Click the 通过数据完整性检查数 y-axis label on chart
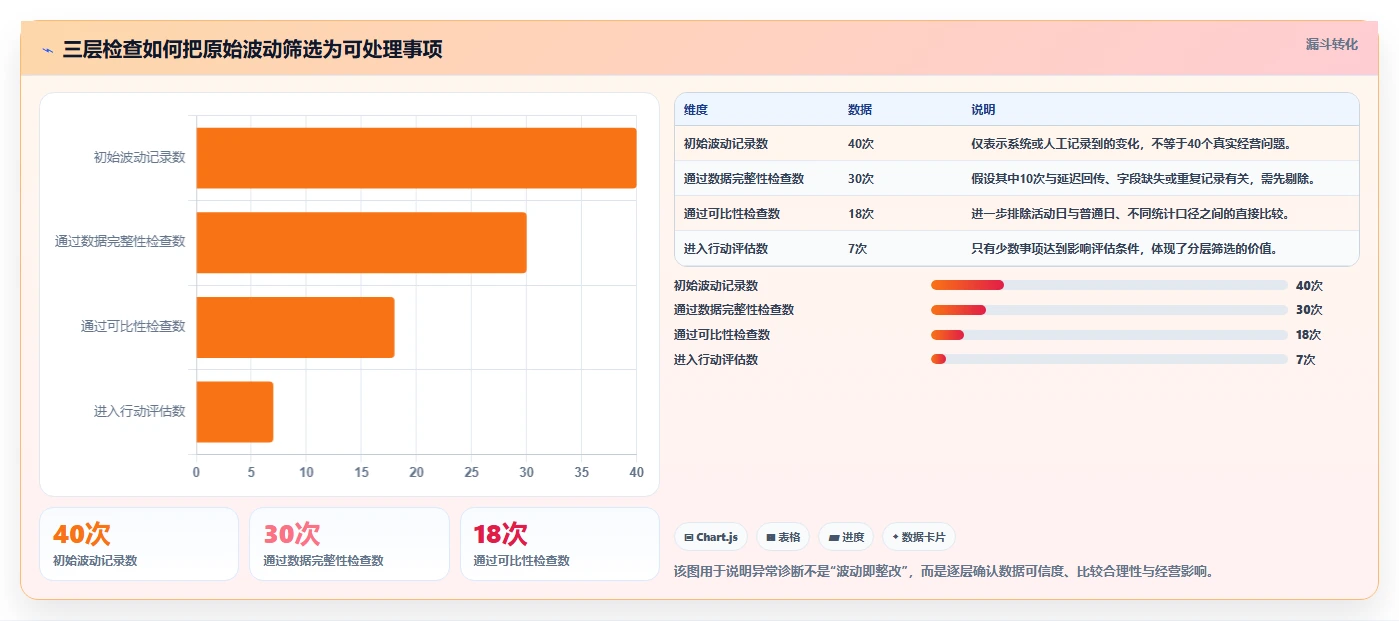This screenshot has height=621, width=1399. click(120, 242)
